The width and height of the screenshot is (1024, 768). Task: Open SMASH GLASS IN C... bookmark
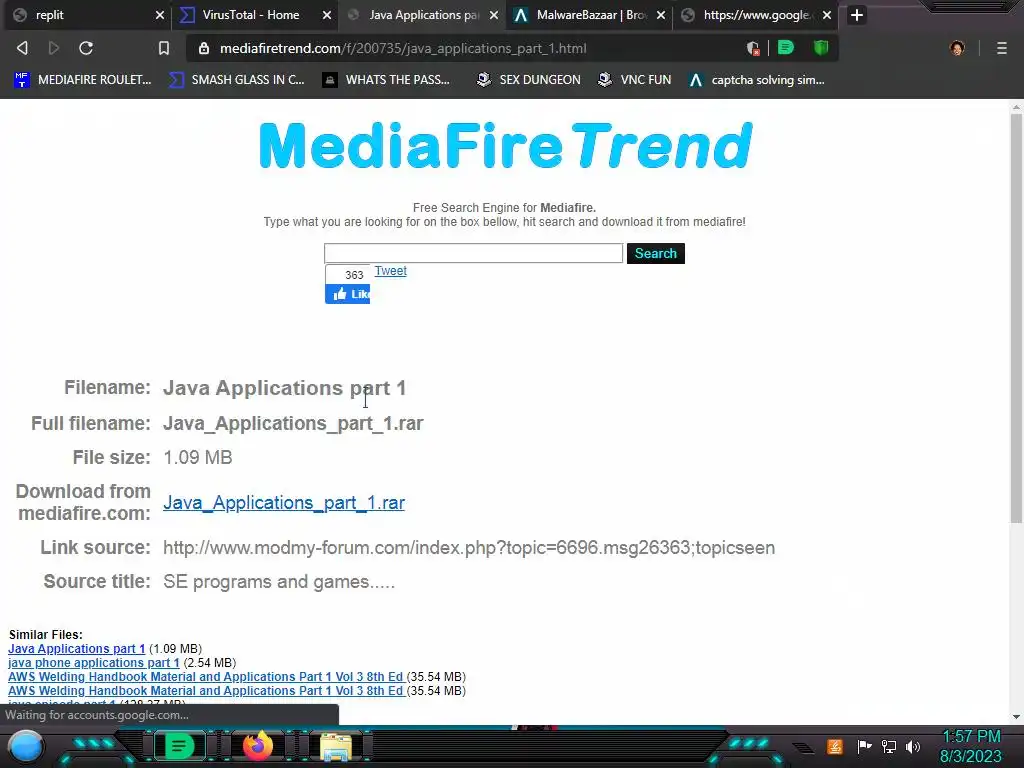(x=237, y=80)
